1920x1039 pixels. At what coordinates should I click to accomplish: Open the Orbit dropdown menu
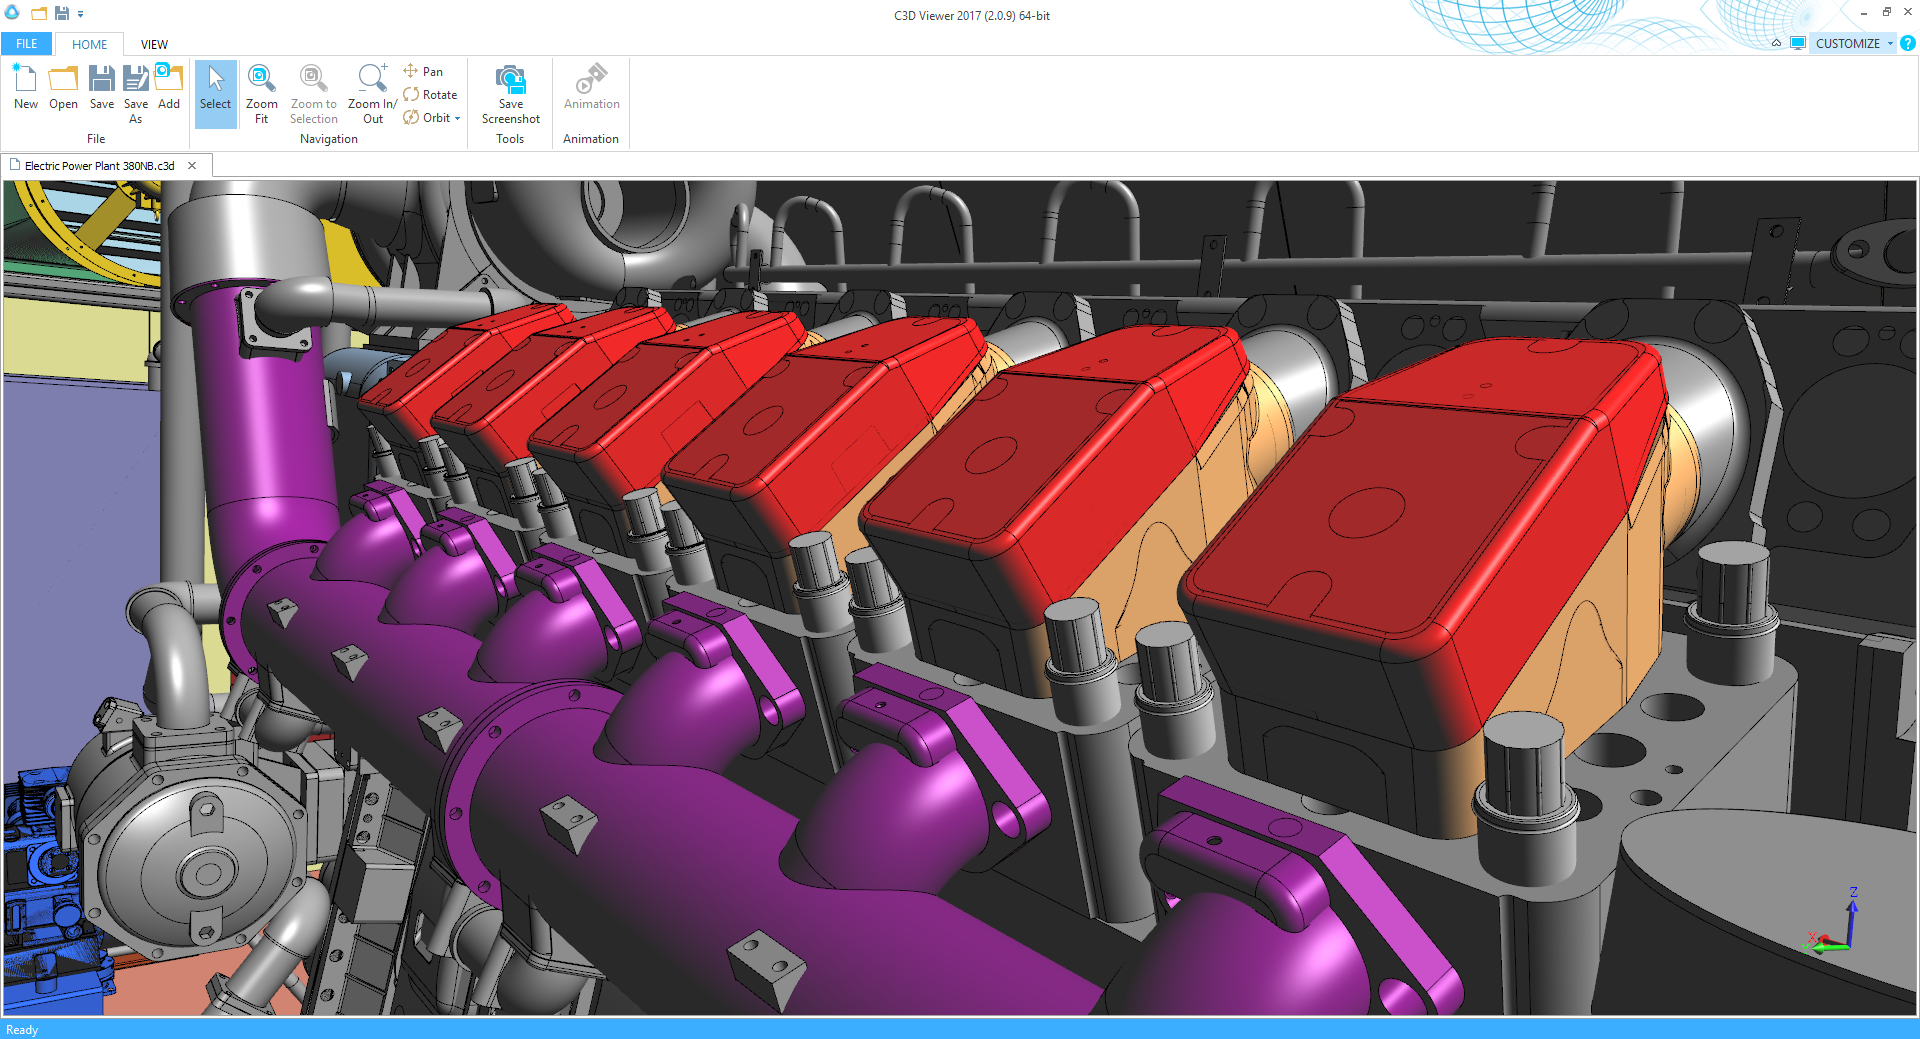[x=456, y=118]
